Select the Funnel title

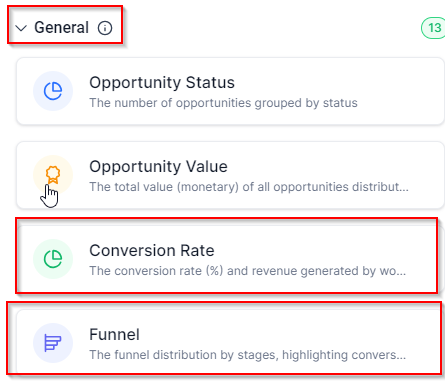114,334
